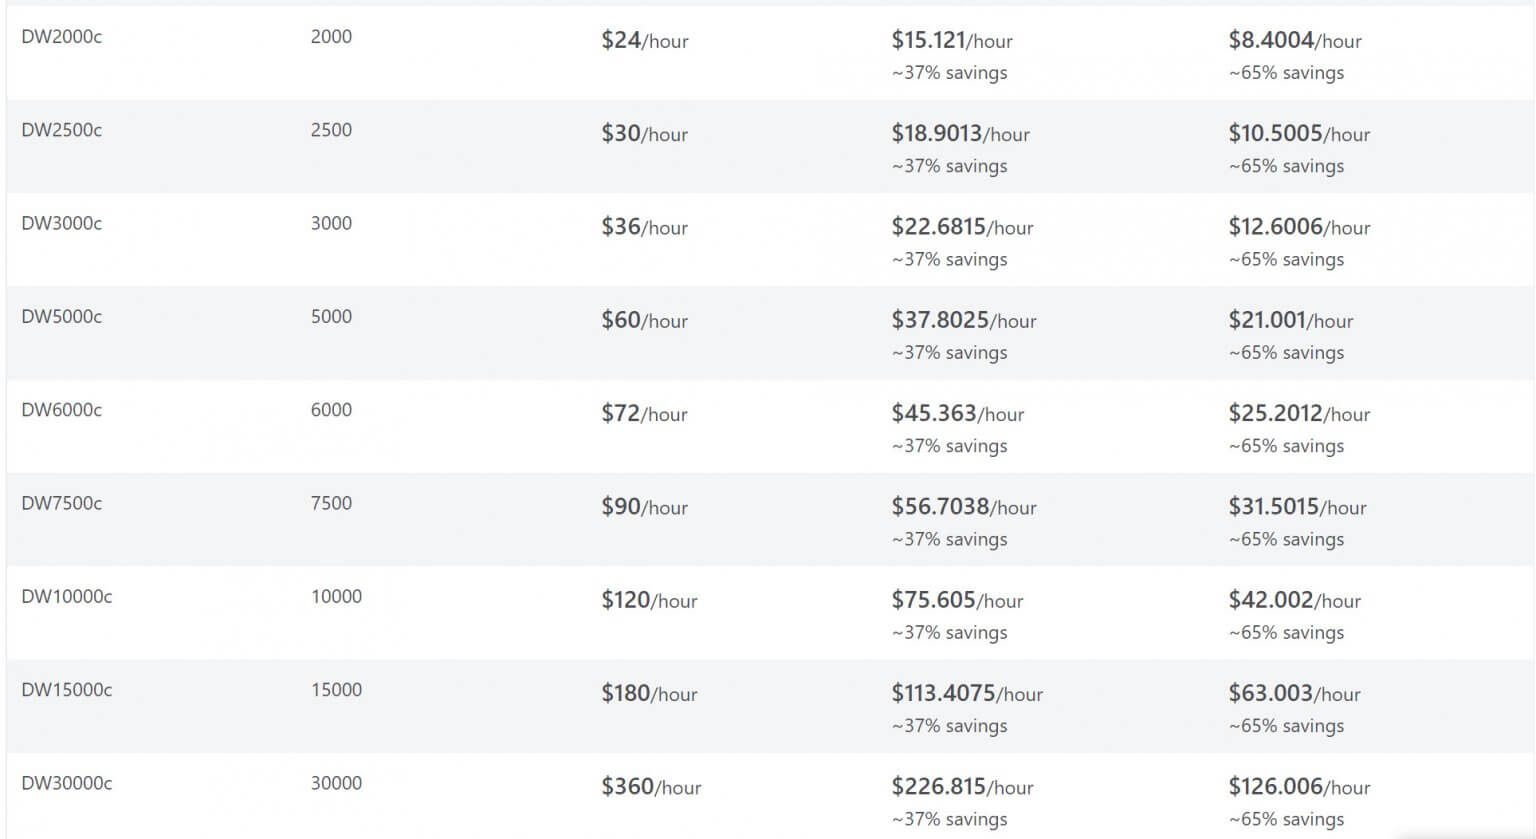The width and height of the screenshot is (1536, 839).
Task: Select the $21.001/hour price
Action: (1290, 320)
